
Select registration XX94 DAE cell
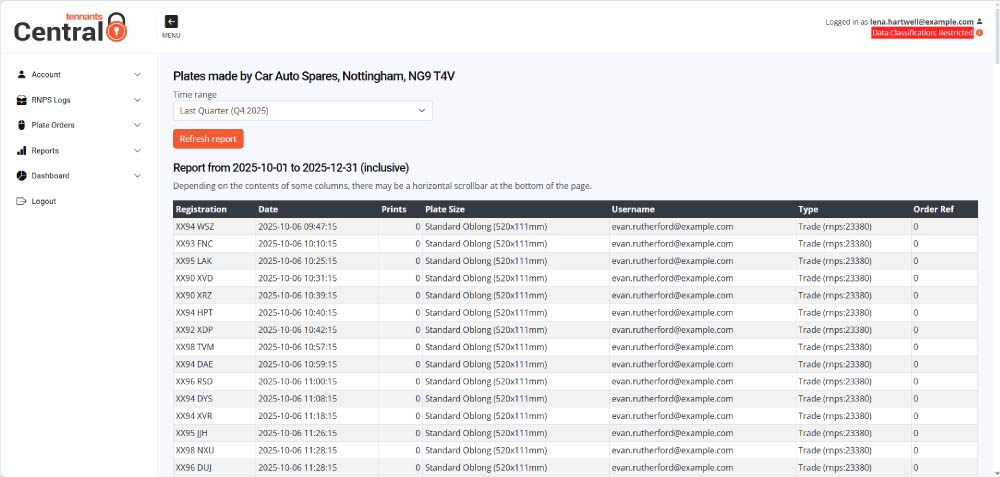pos(214,364)
